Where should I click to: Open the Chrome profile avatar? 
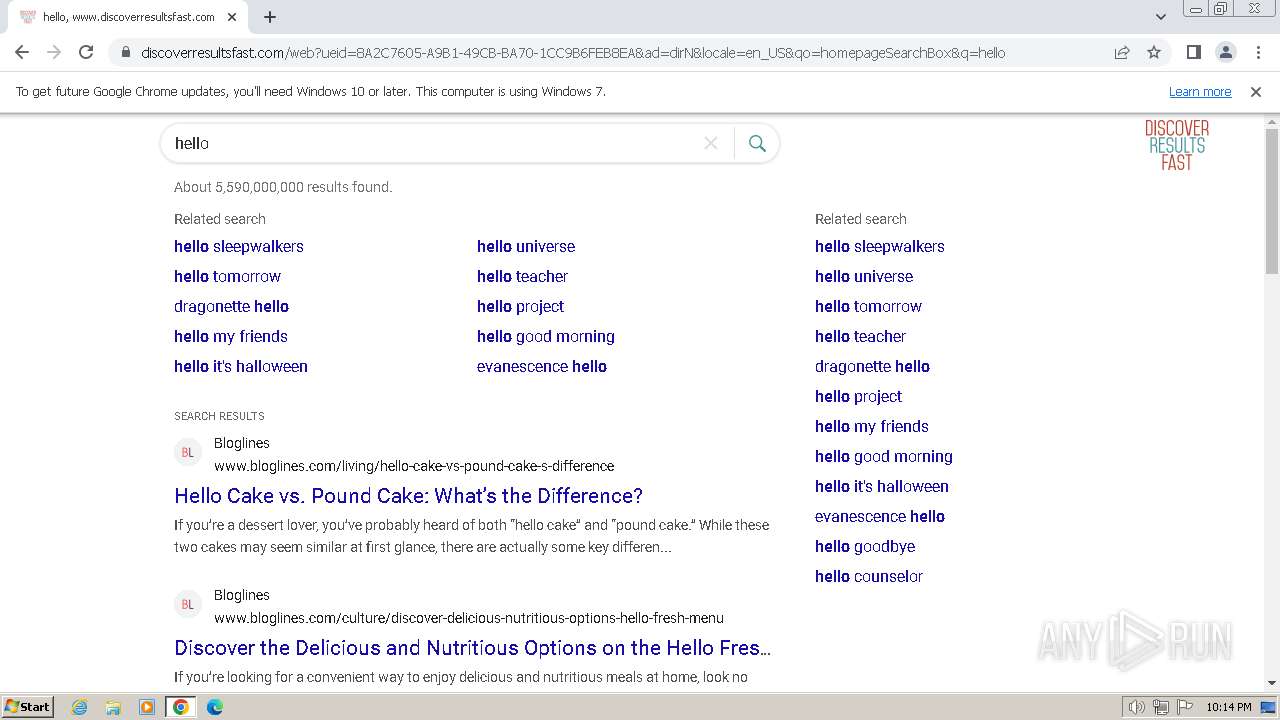(x=1226, y=53)
